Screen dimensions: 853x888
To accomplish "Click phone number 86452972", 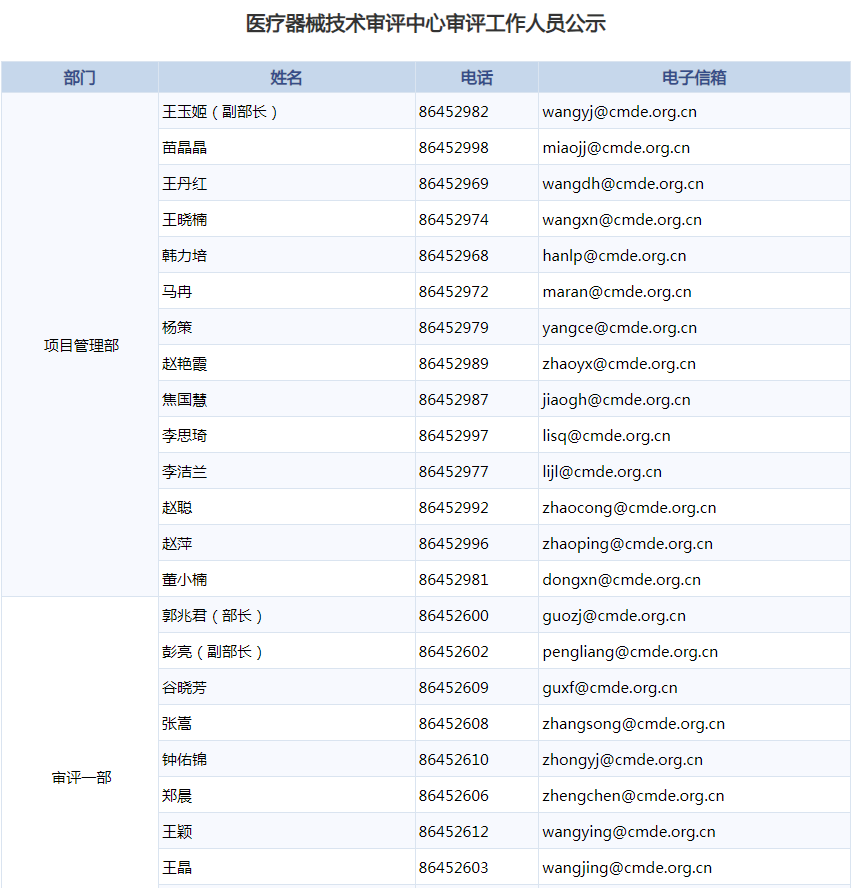I will click(x=454, y=292).
